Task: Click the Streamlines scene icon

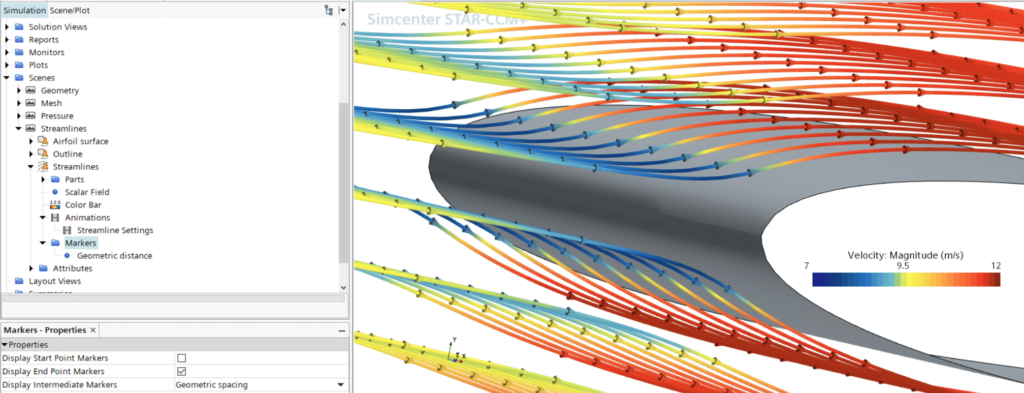Action: pyautogui.click(x=30, y=129)
